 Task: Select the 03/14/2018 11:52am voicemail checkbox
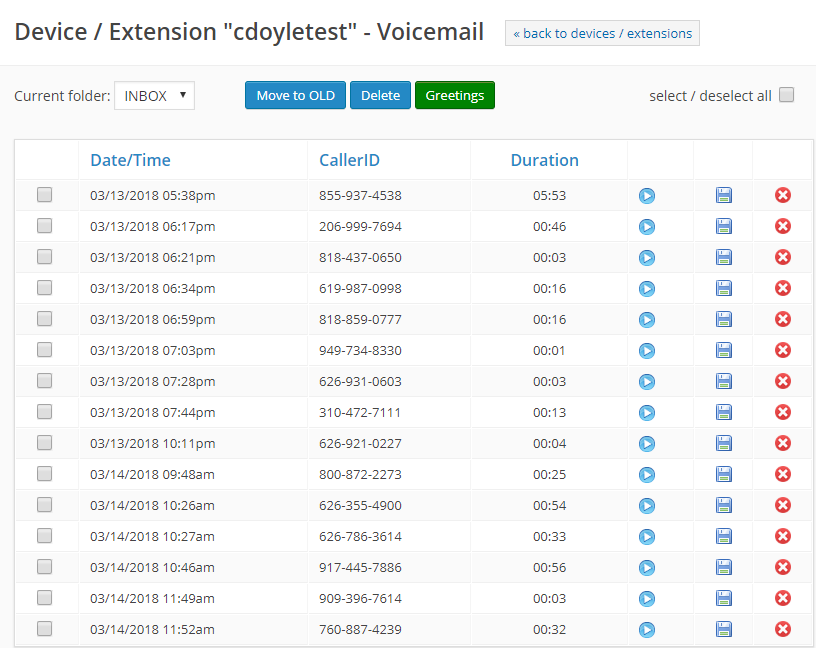44,629
